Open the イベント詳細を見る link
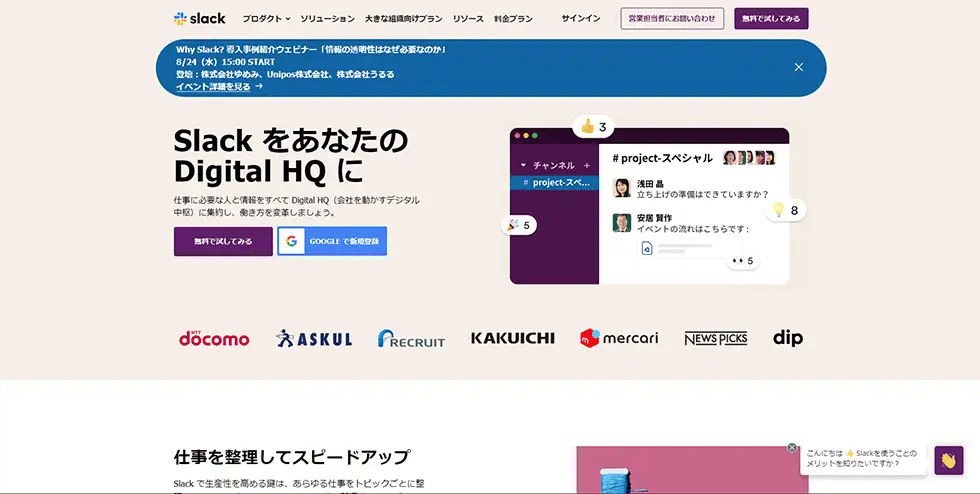 tap(219, 86)
